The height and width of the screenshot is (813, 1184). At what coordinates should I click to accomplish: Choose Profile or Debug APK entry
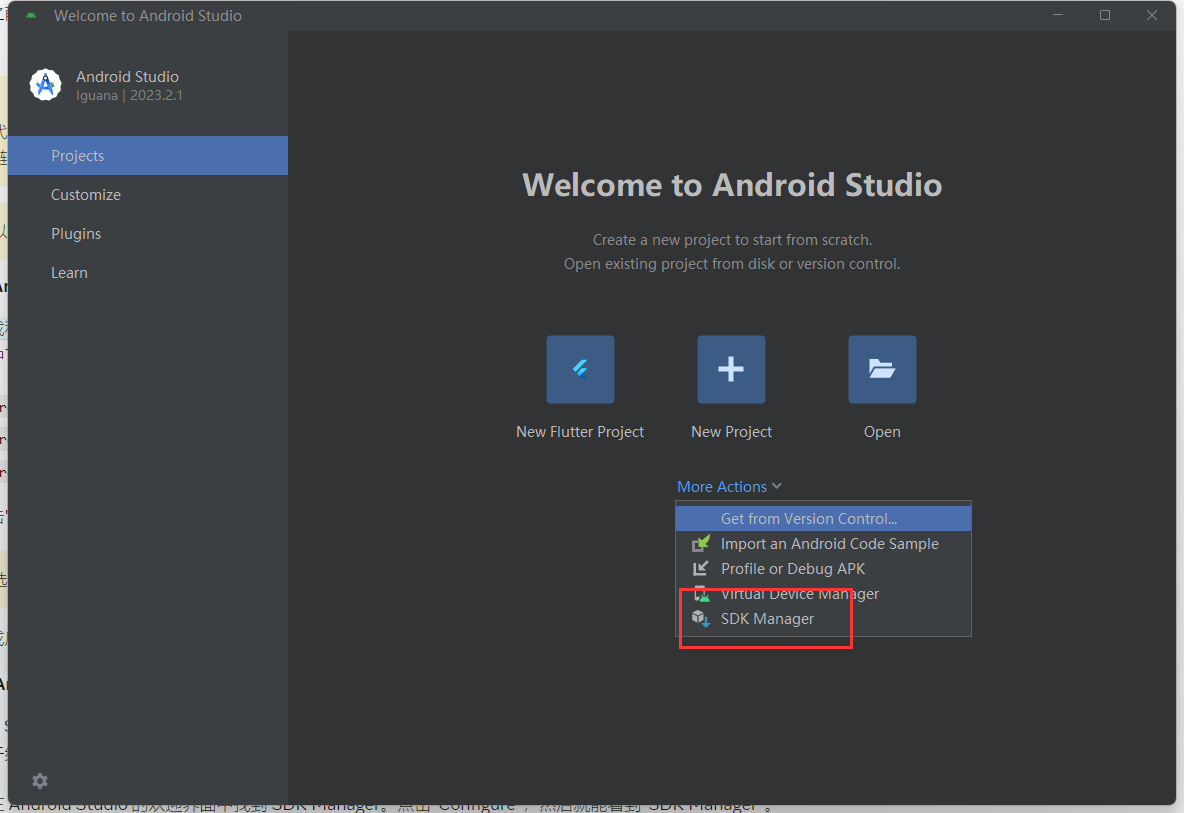[x=823, y=568]
